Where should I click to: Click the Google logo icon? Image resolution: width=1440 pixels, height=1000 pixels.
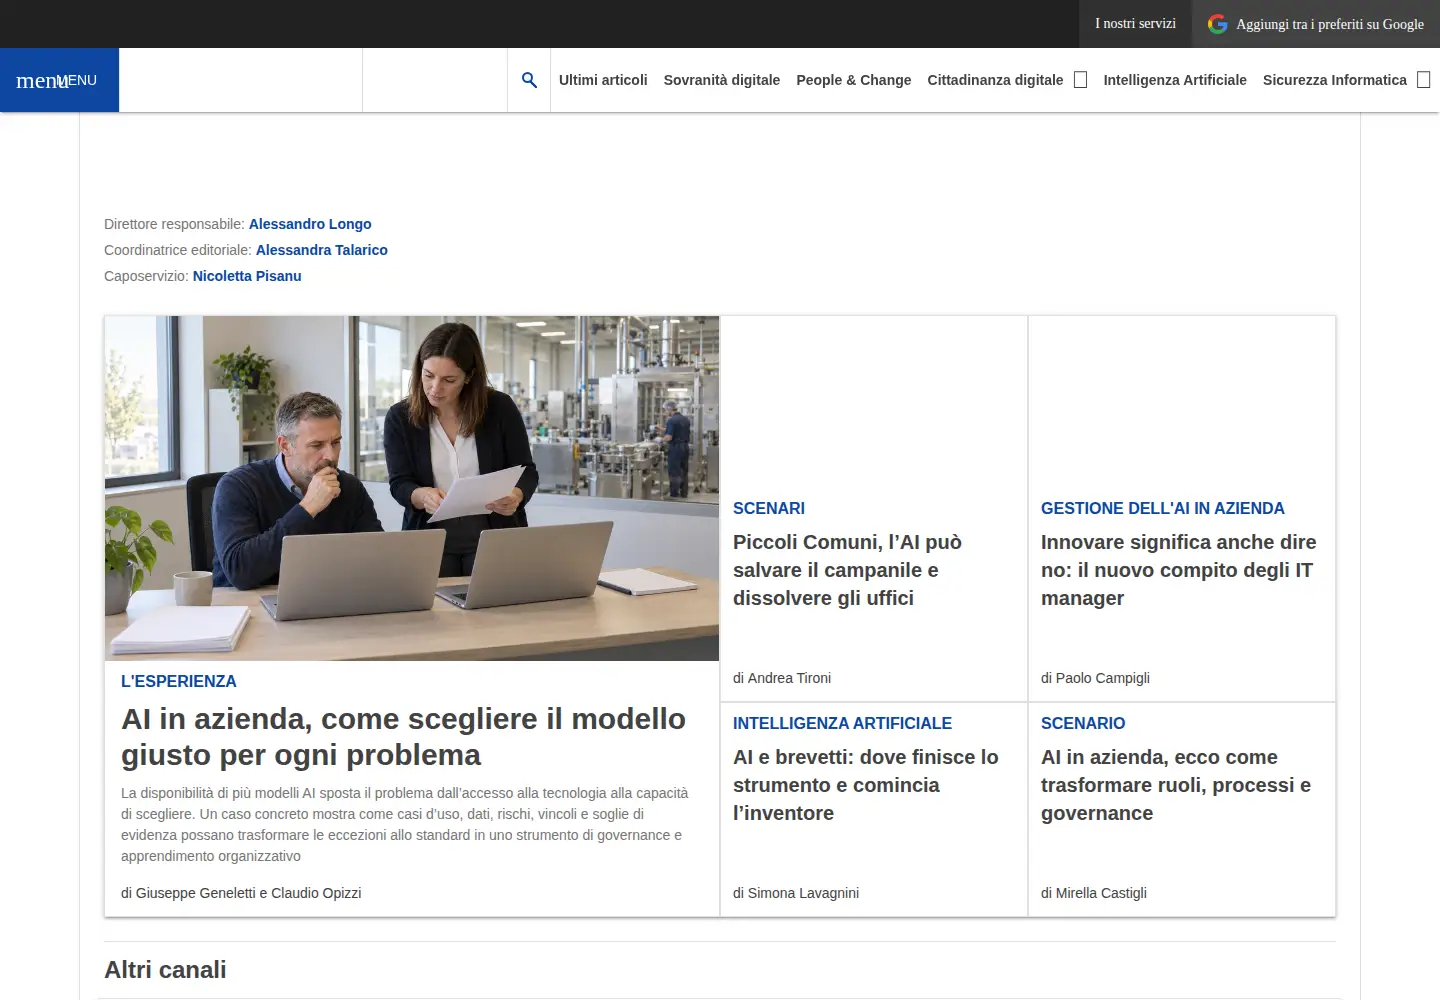point(1217,24)
